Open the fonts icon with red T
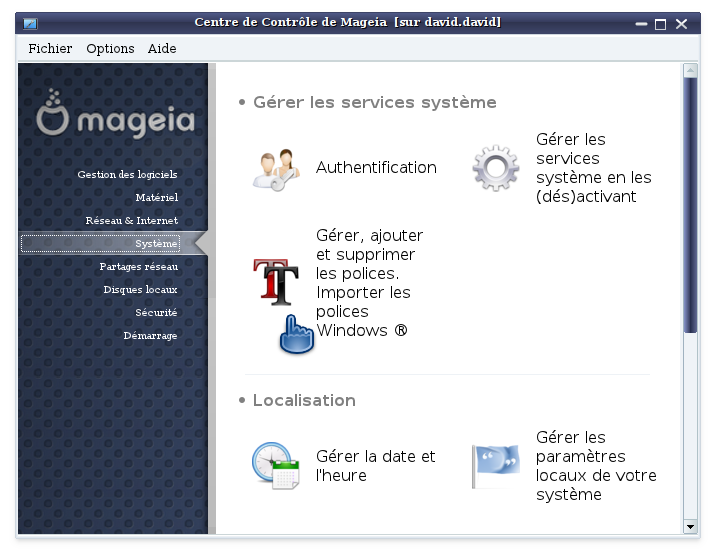The height and width of the screenshot is (557, 716). point(276,282)
